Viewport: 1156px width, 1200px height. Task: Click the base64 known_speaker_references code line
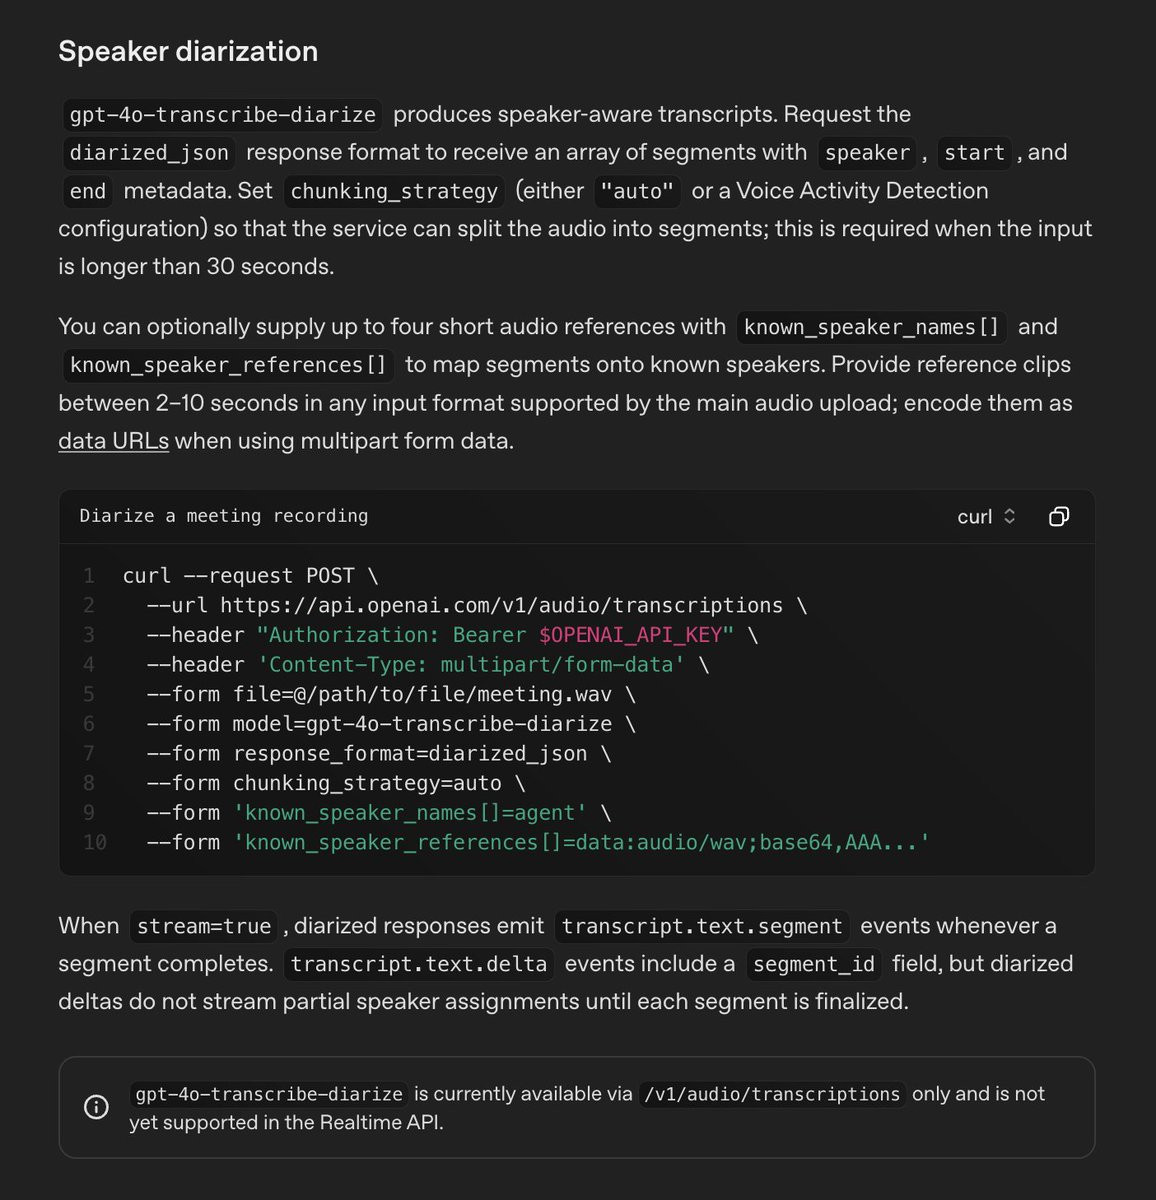(538, 842)
